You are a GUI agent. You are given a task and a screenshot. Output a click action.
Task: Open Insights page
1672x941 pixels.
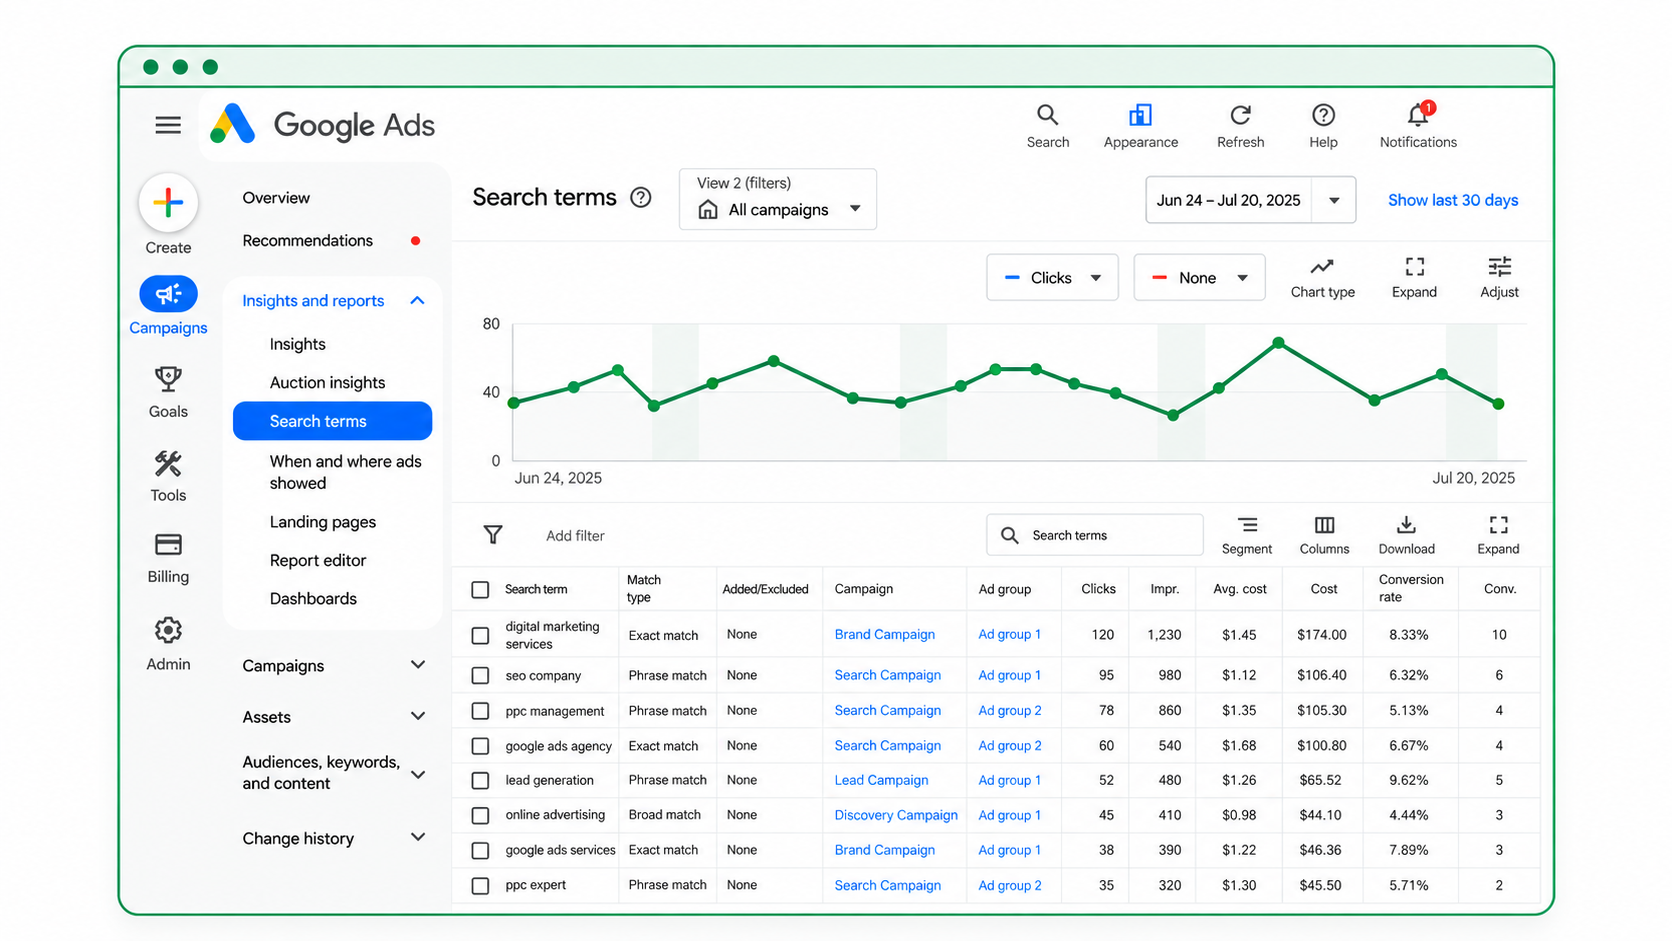(298, 344)
